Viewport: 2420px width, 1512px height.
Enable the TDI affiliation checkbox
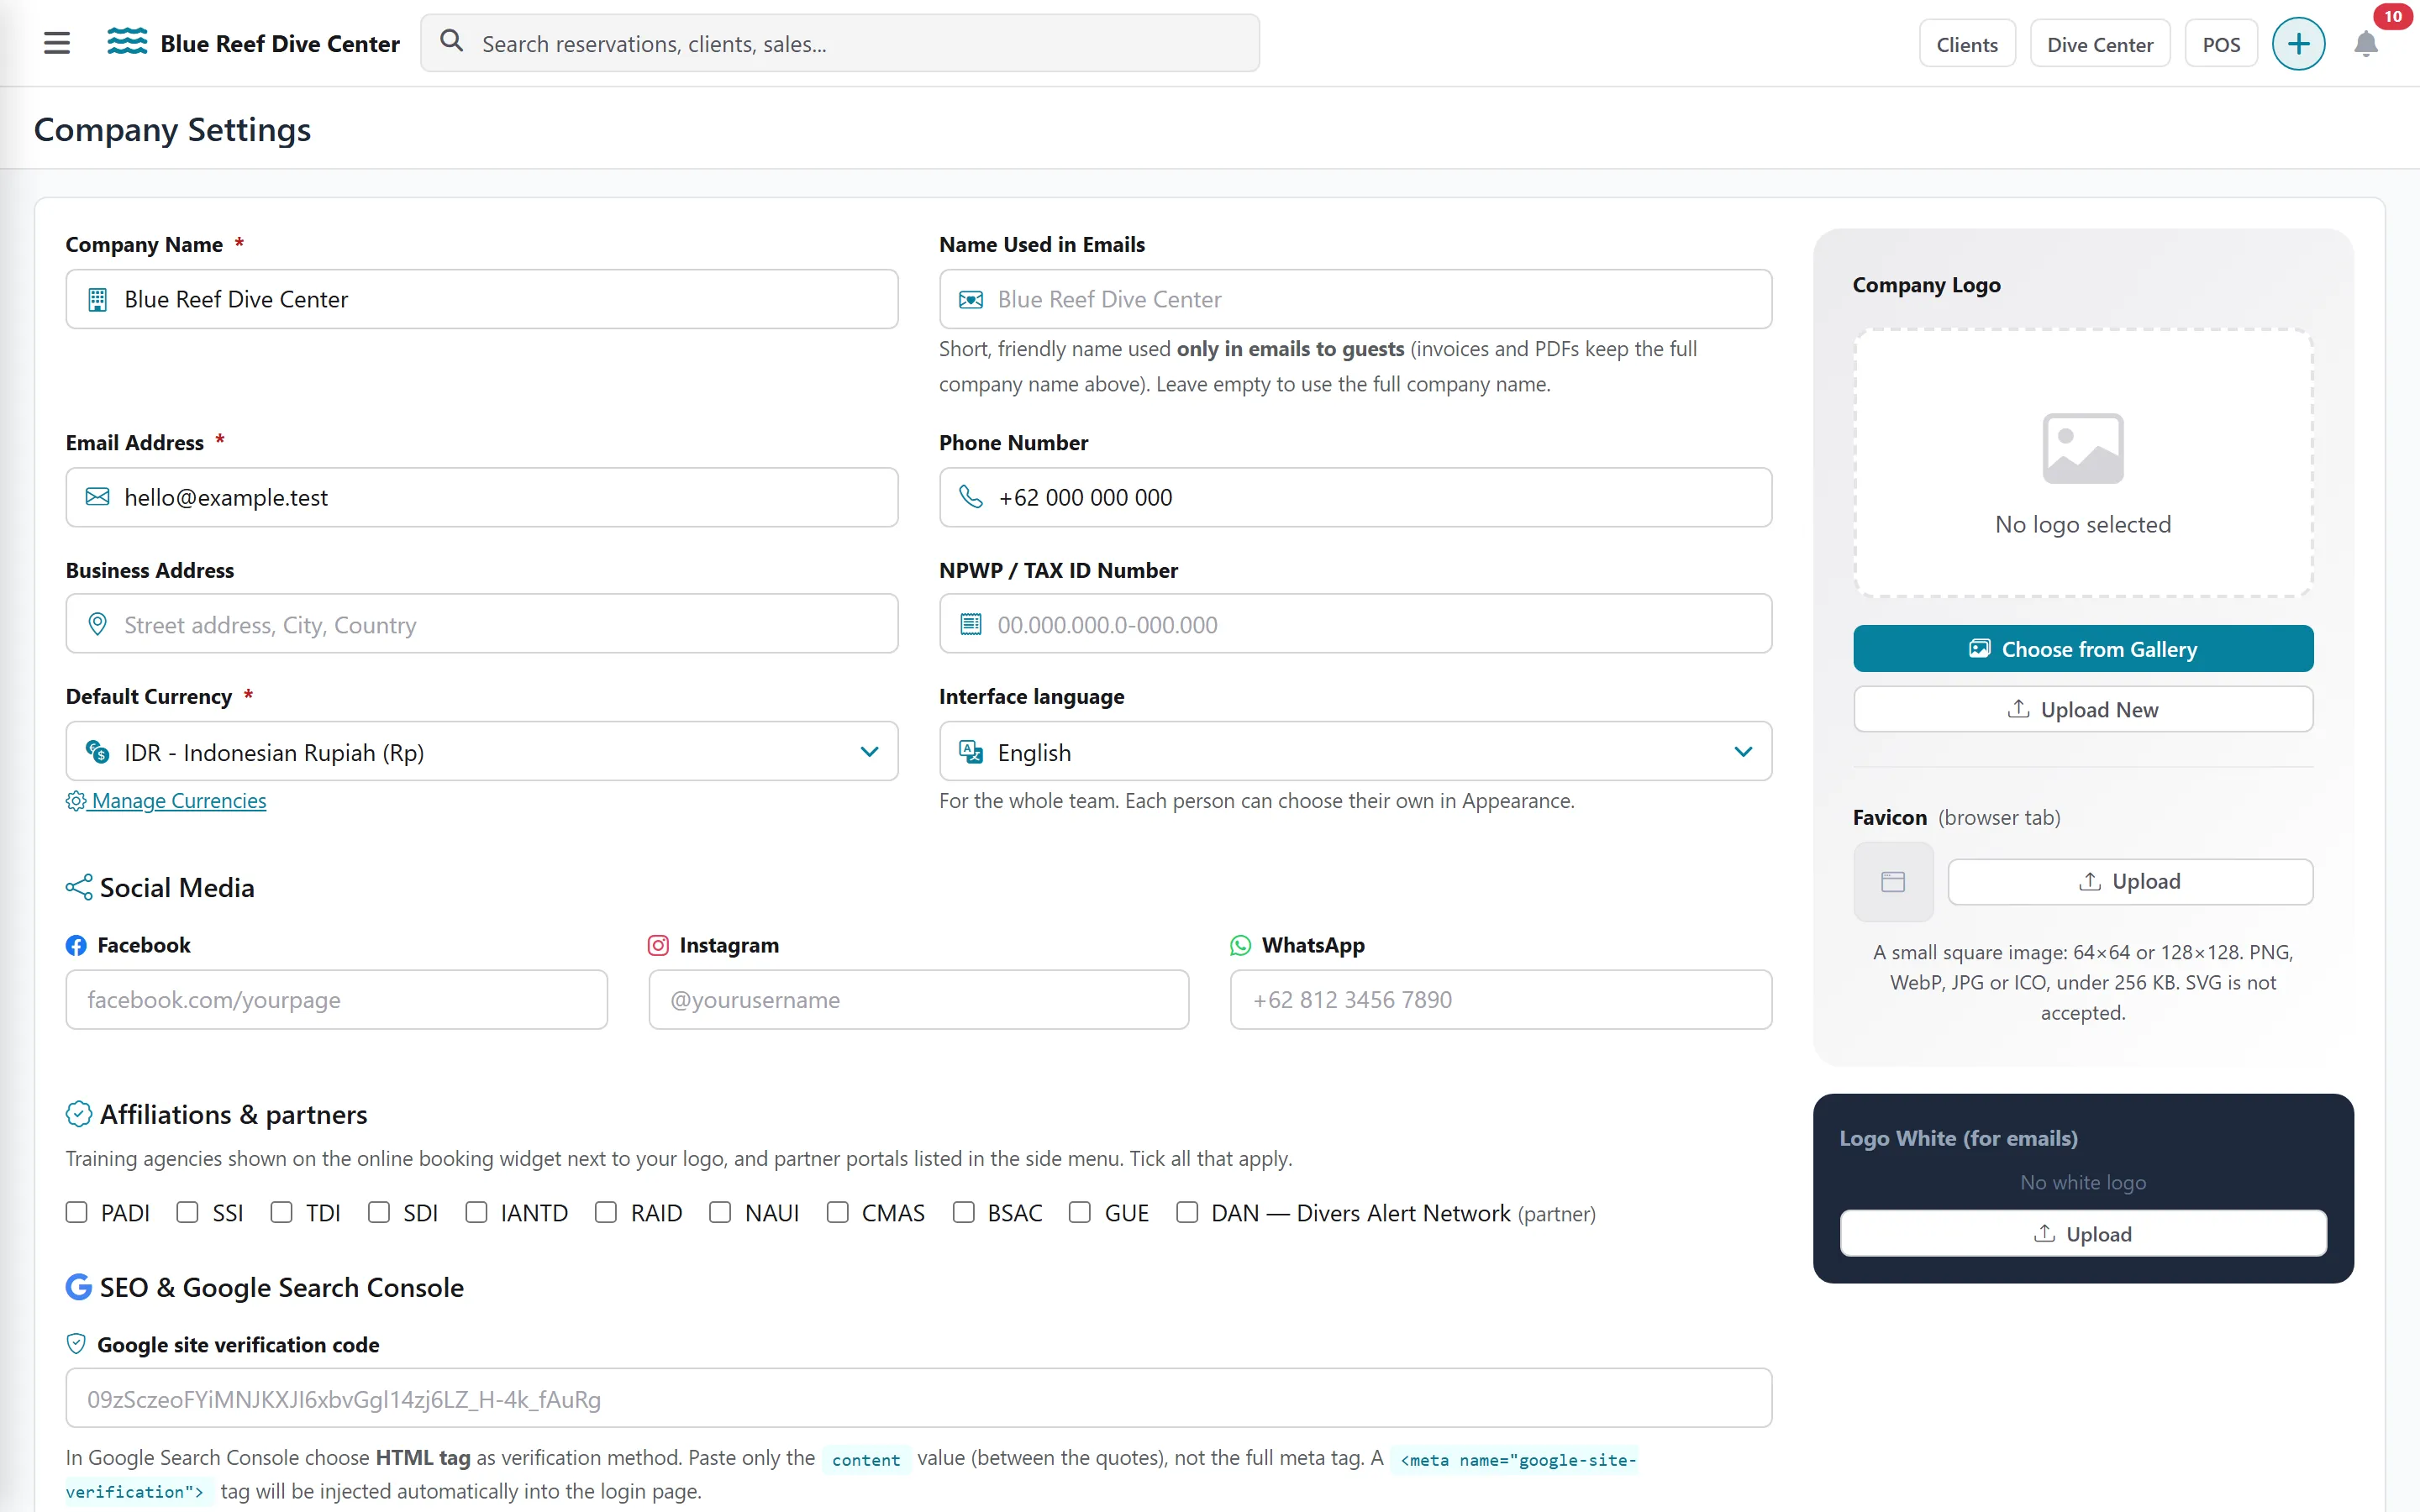click(x=281, y=1213)
